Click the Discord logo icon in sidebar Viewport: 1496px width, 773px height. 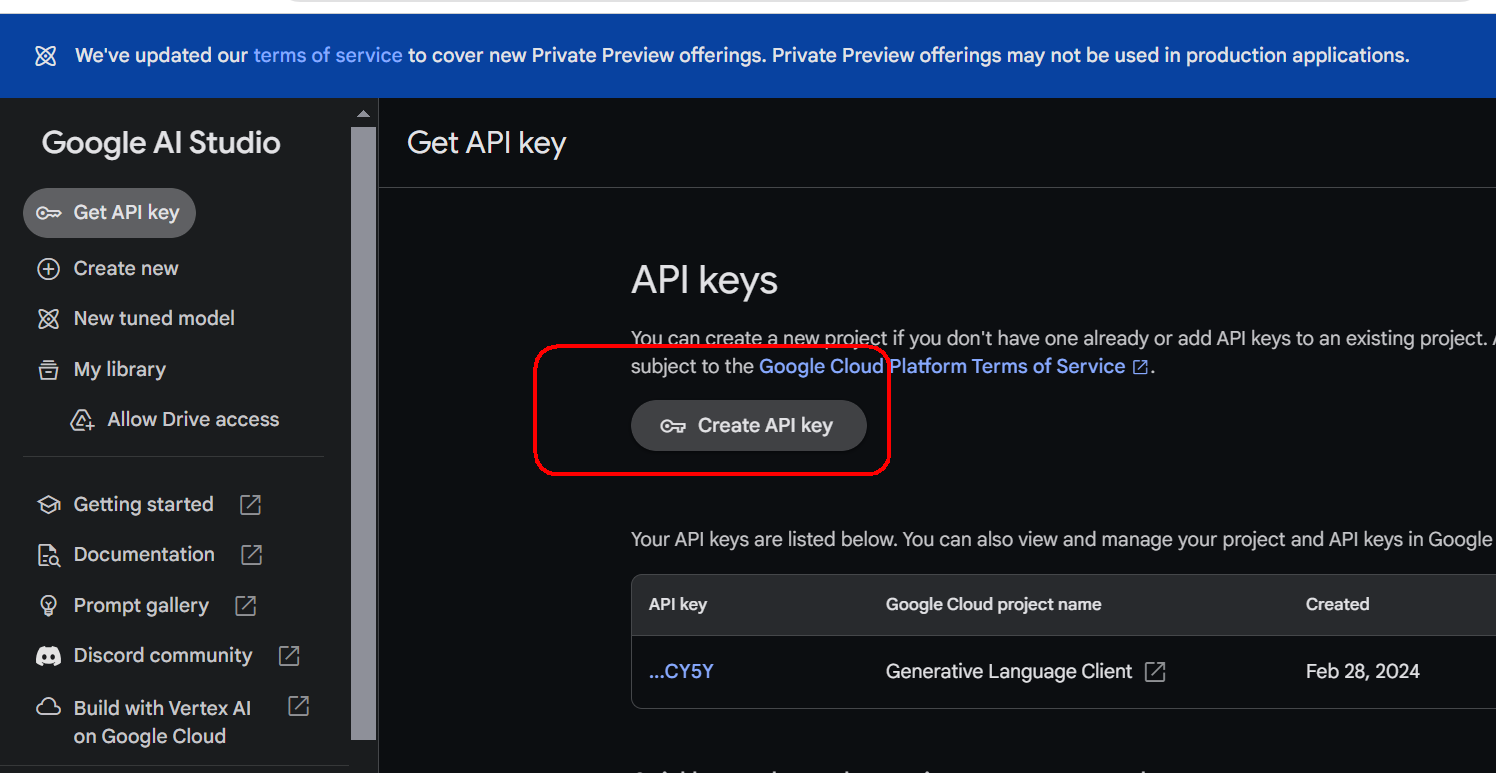point(48,656)
